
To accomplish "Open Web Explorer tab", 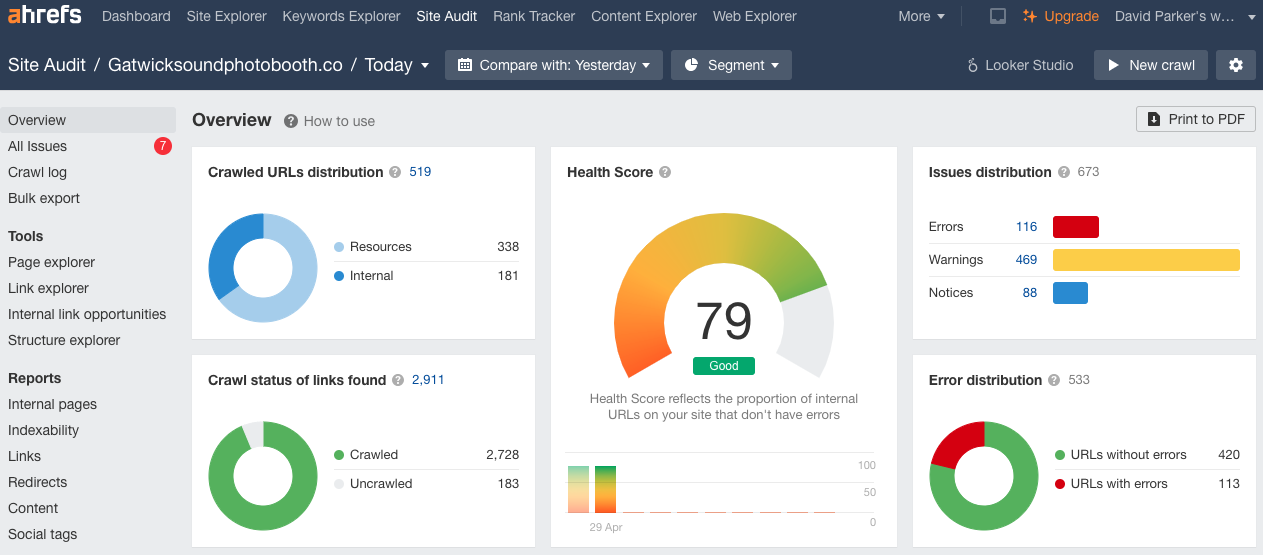I will pyautogui.click(x=755, y=16).
